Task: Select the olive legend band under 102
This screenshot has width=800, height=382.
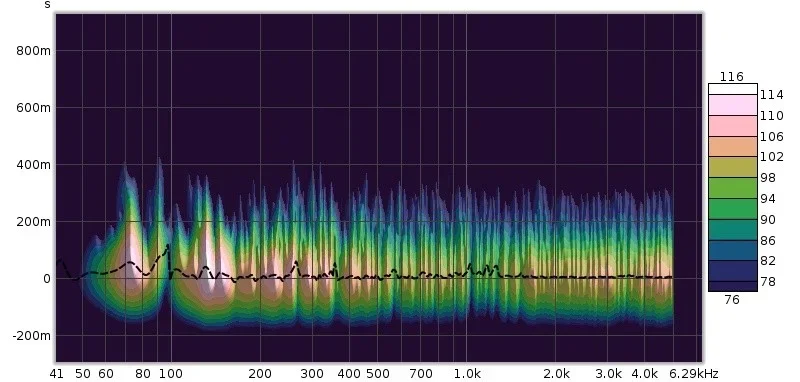Action: pos(733,168)
